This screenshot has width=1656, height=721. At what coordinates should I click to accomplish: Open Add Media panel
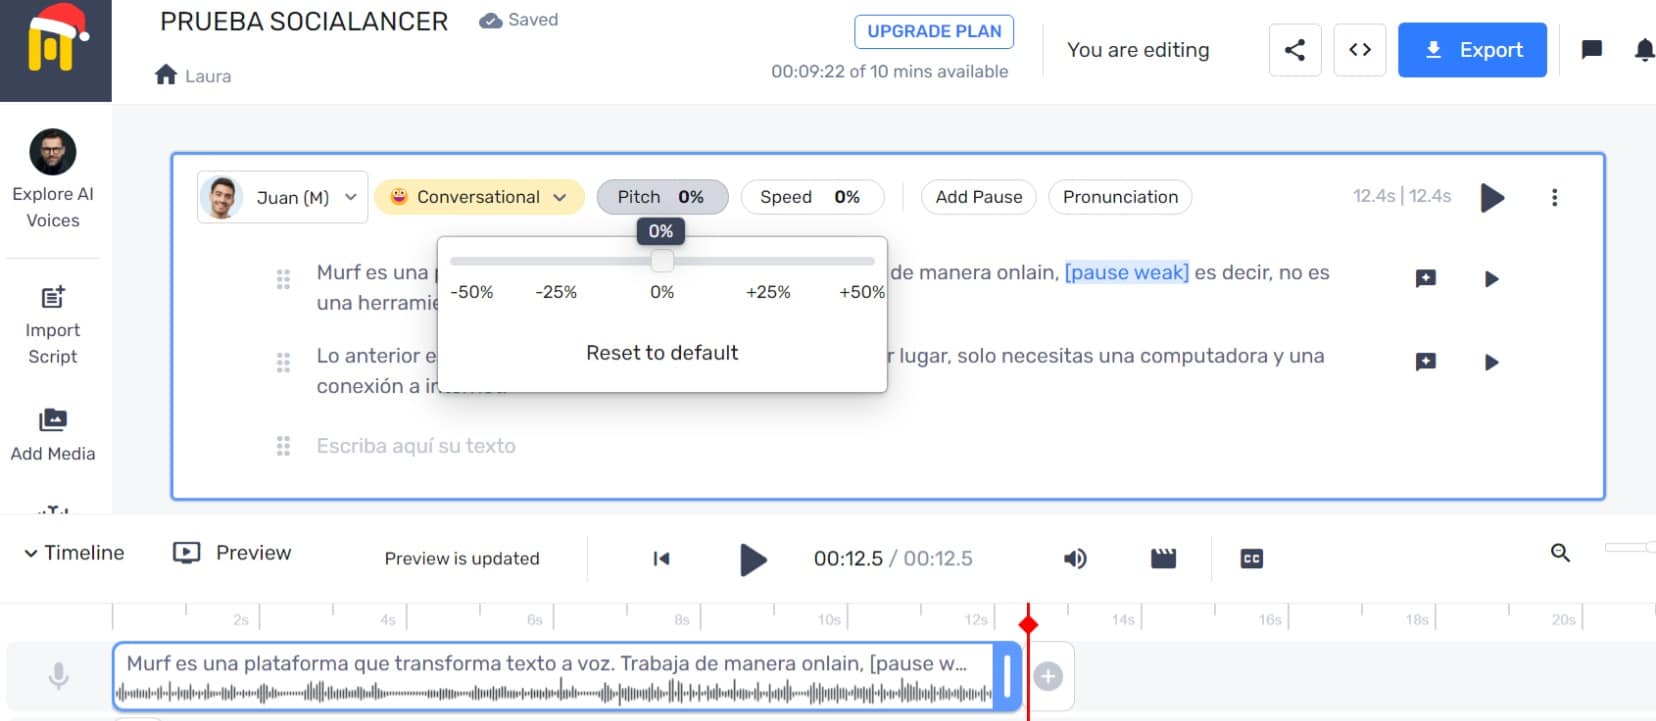point(53,435)
